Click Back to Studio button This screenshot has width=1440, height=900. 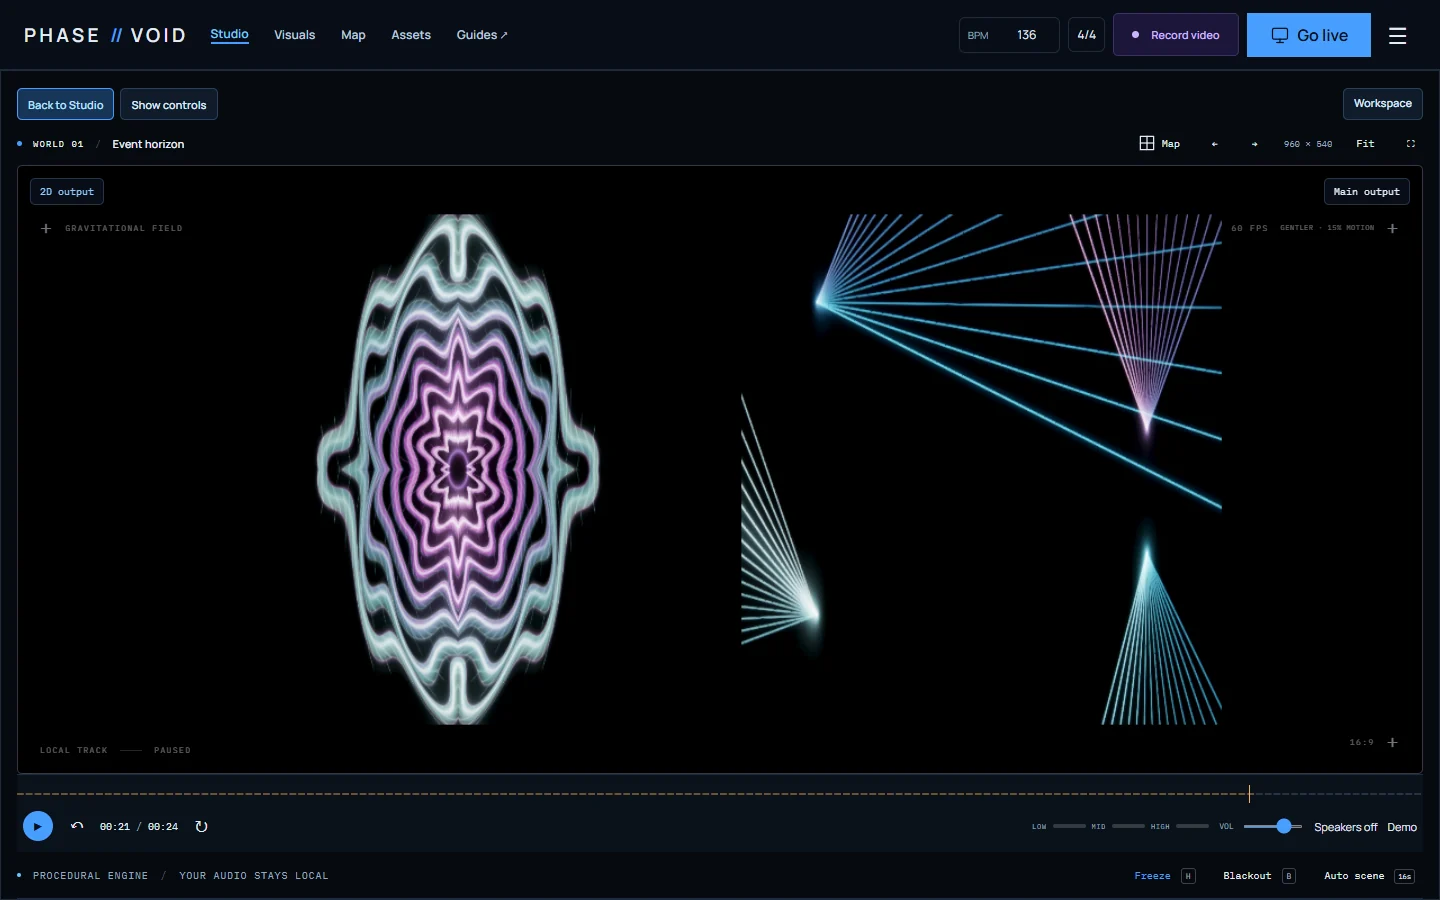[x=65, y=104]
